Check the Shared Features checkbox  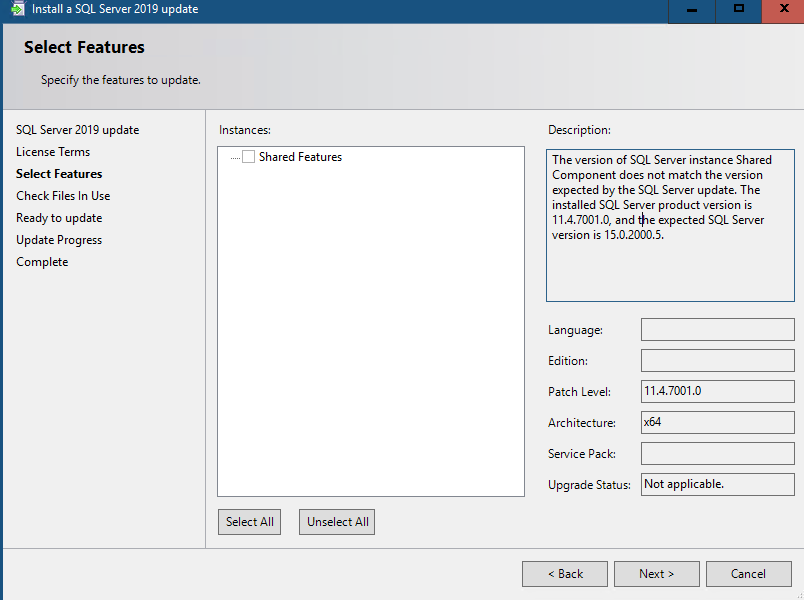(x=248, y=156)
